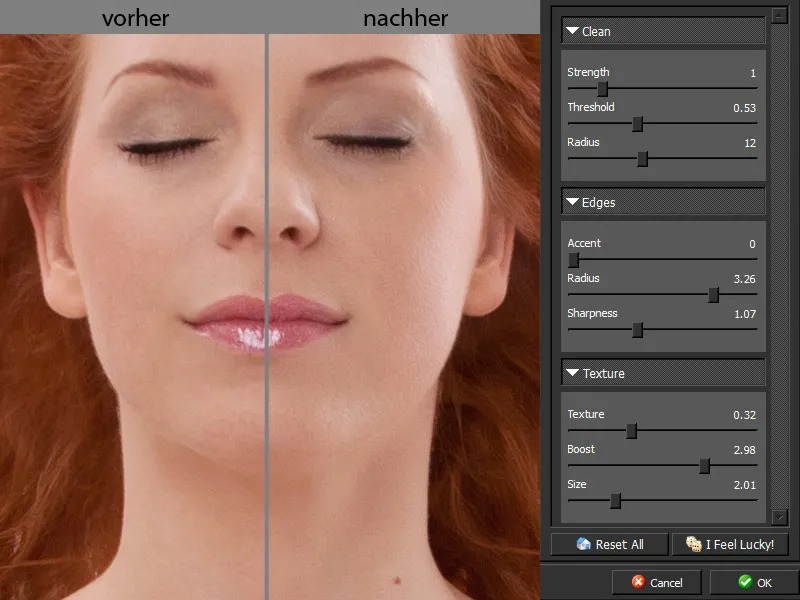Click the Texture slider handle
Image resolution: width=800 pixels, height=600 pixels.
click(632, 431)
